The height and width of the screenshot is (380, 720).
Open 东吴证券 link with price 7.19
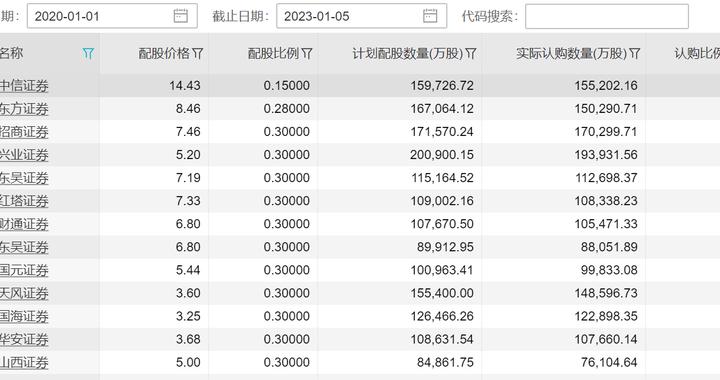(x=24, y=178)
